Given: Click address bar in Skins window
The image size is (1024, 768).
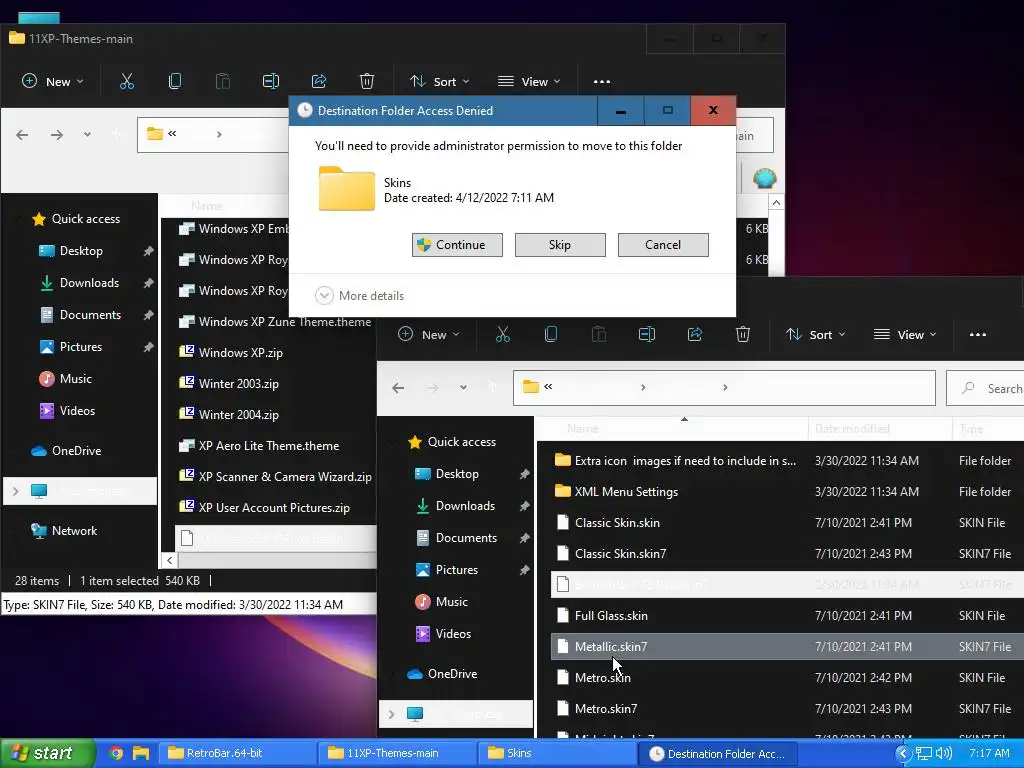Looking at the screenshot, I should pos(724,388).
